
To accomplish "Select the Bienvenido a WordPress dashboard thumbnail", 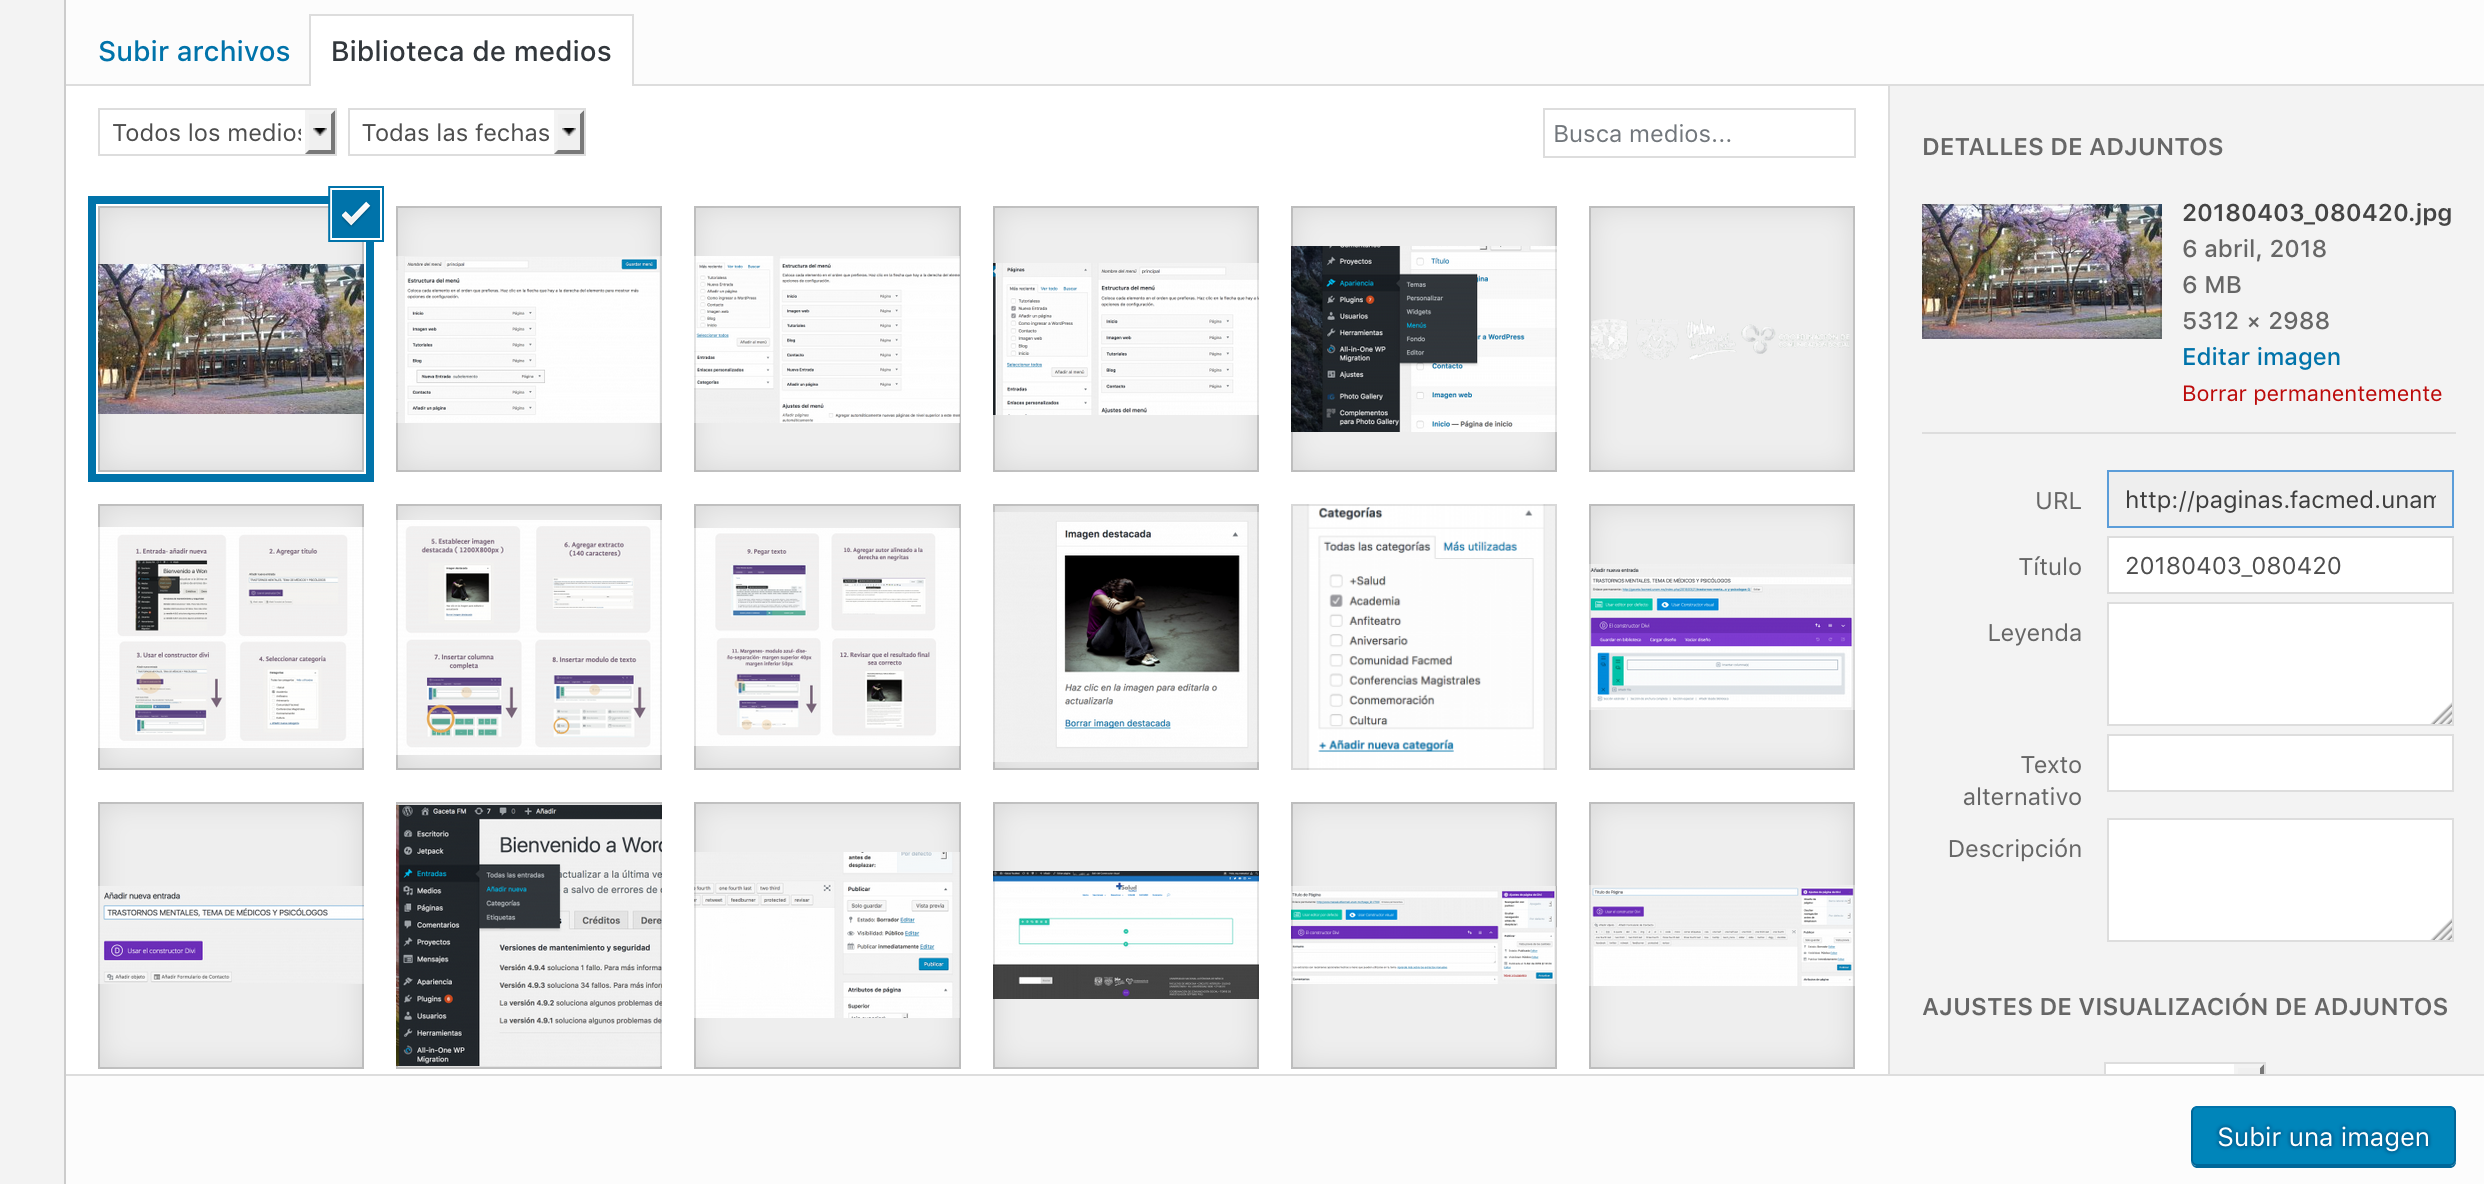I will (x=529, y=934).
